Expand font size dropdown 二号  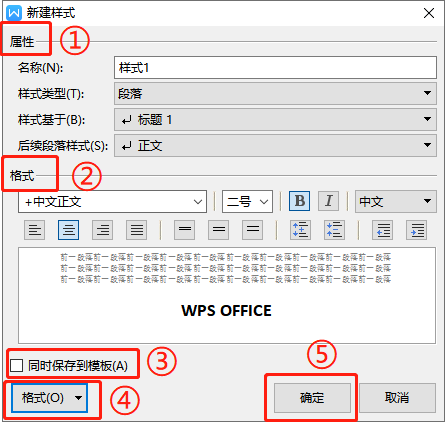(247, 201)
